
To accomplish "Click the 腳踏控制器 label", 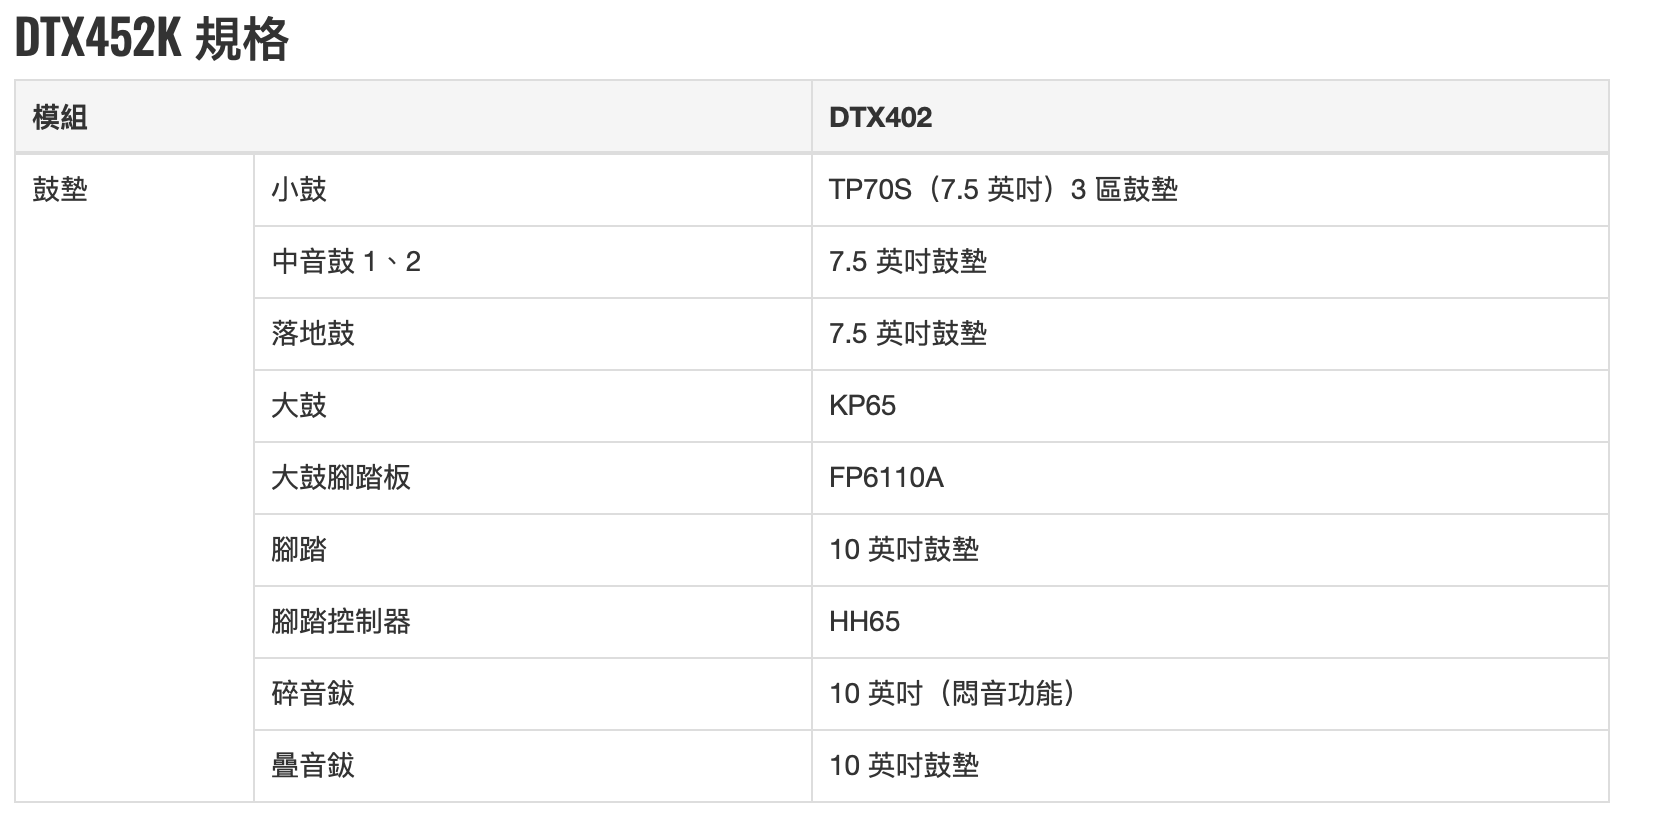I will 341,621.
